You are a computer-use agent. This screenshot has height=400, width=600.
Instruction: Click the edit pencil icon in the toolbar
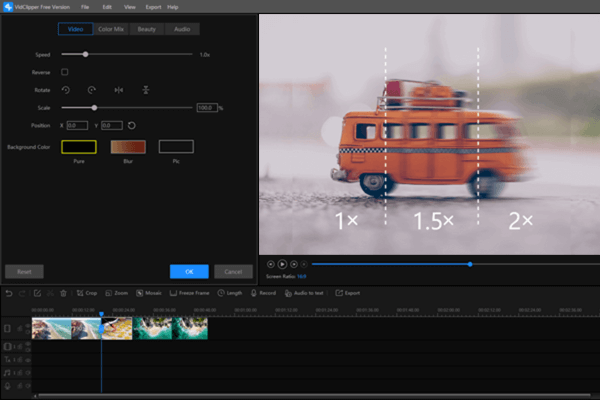click(x=37, y=293)
